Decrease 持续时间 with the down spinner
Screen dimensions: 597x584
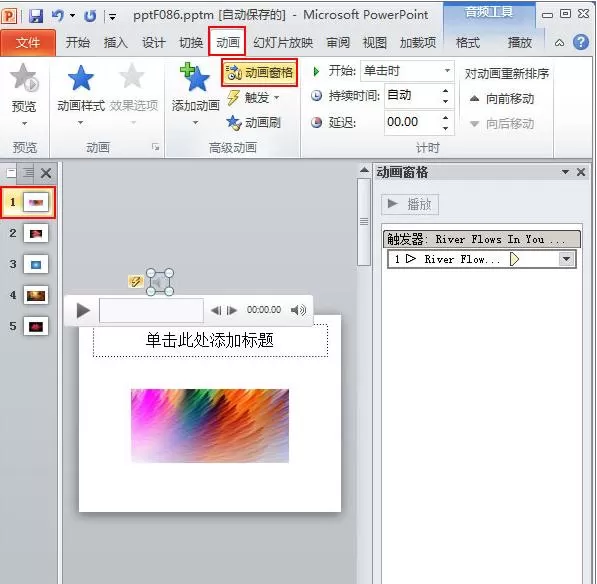445,101
